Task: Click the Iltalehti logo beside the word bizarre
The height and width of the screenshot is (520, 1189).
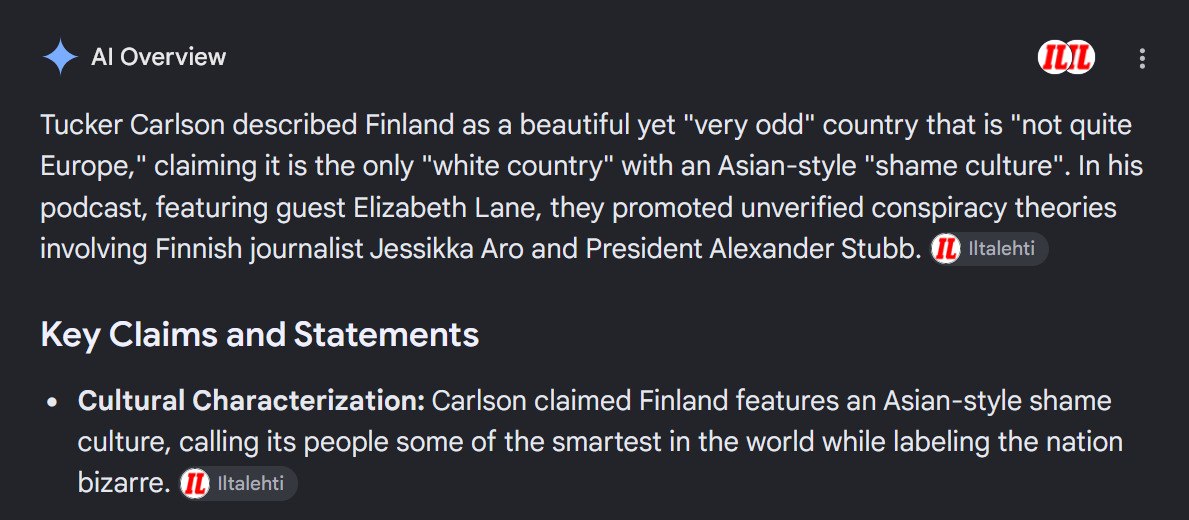Action: click(x=194, y=484)
